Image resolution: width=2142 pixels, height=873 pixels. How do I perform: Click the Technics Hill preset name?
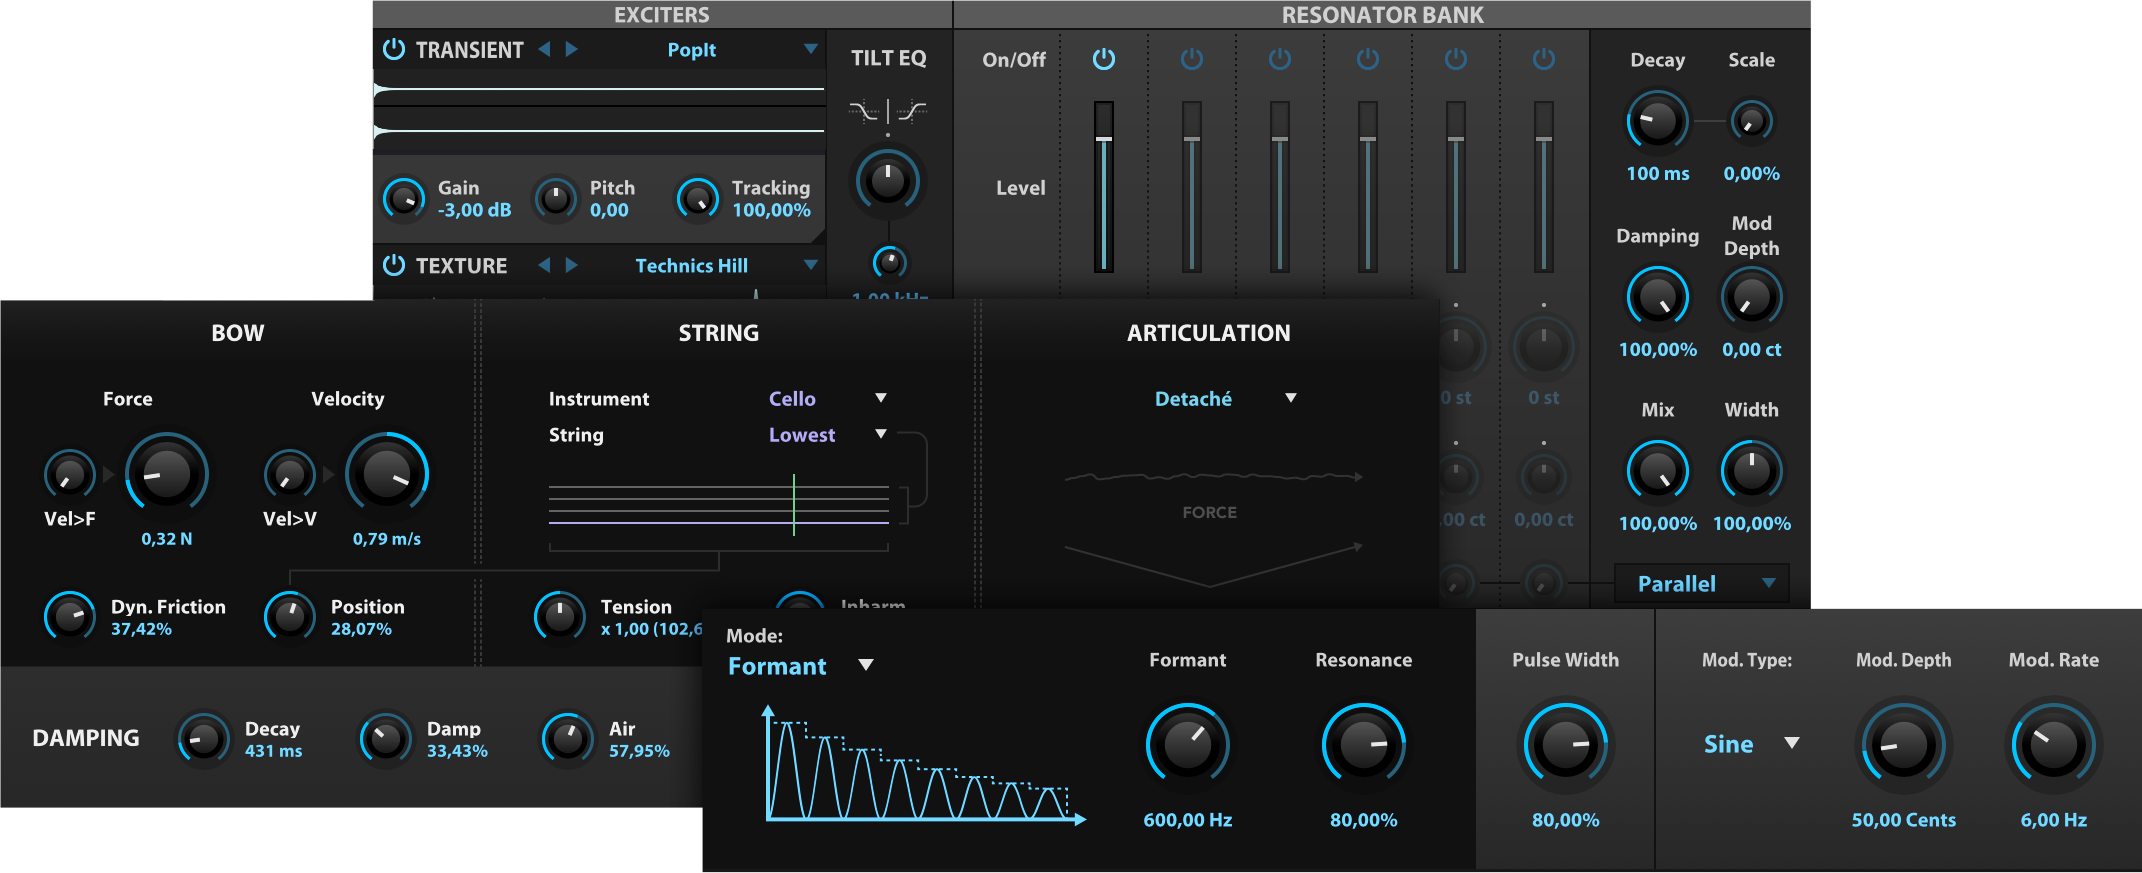coord(691,266)
